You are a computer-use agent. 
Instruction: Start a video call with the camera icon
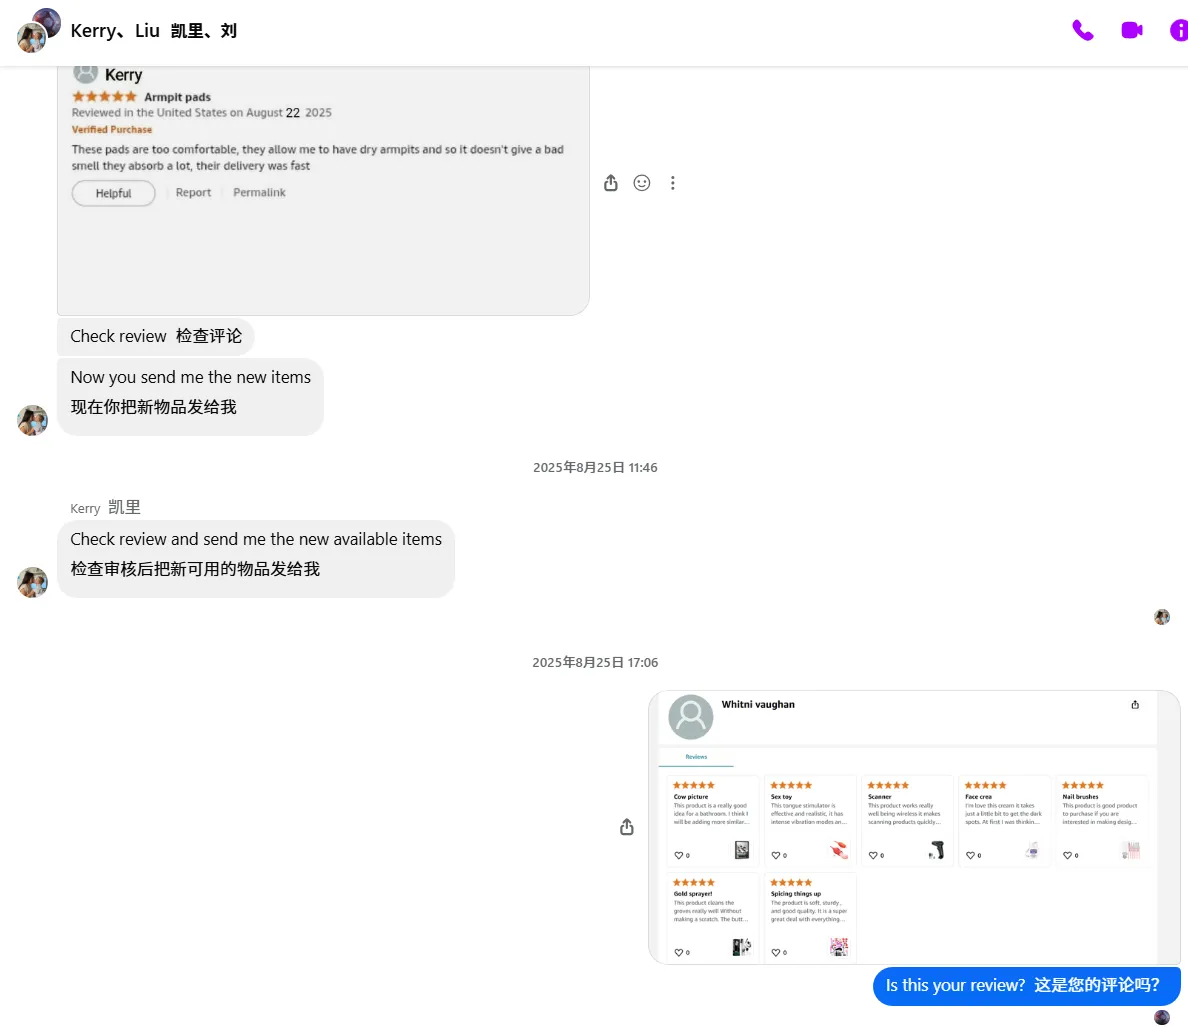[1132, 30]
